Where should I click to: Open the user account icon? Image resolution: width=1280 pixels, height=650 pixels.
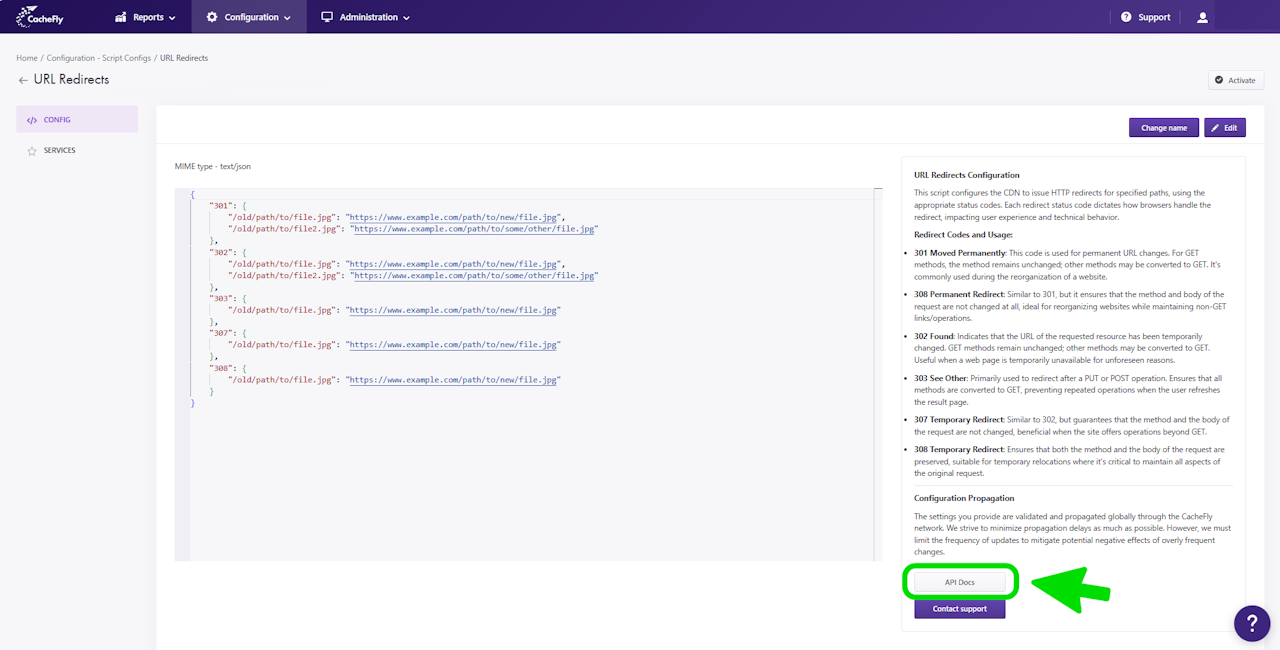point(1203,17)
